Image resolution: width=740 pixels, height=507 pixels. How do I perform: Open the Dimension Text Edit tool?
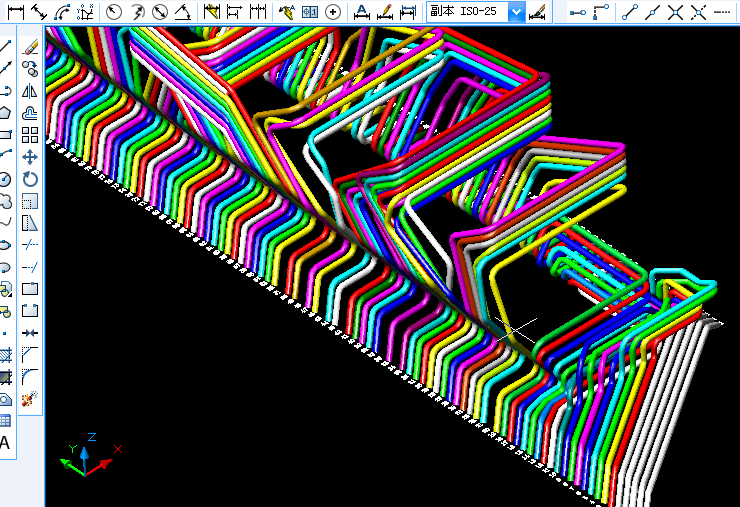pyautogui.click(x=385, y=11)
